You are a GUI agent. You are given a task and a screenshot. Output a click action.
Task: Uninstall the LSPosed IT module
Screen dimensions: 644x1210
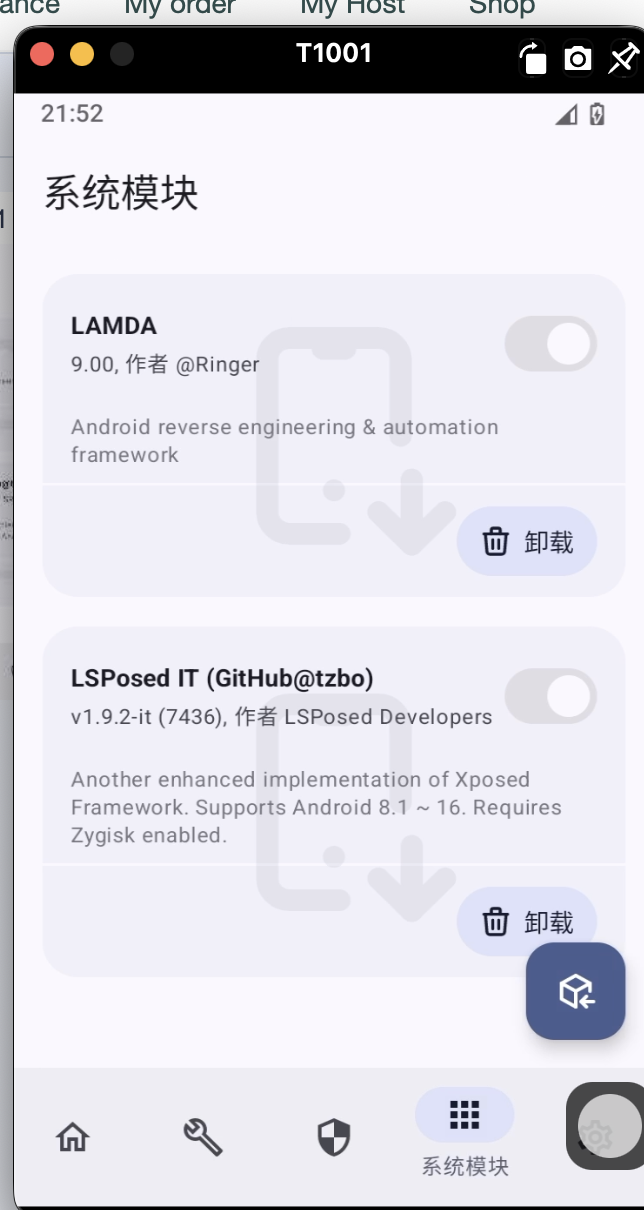tap(526, 921)
